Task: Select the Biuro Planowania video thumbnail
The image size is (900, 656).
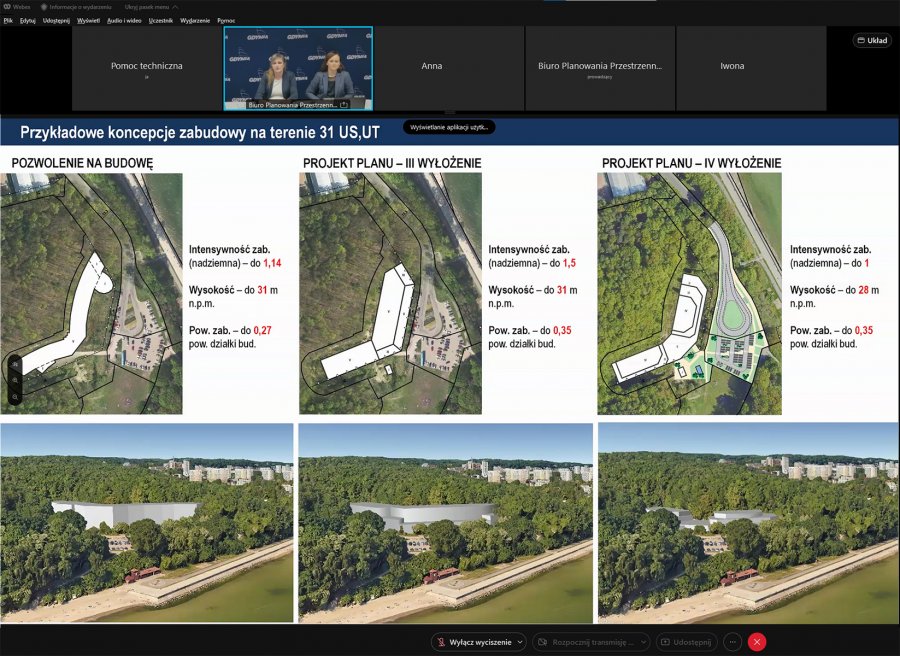Action: pyautogui.click(x=298, y=68)
